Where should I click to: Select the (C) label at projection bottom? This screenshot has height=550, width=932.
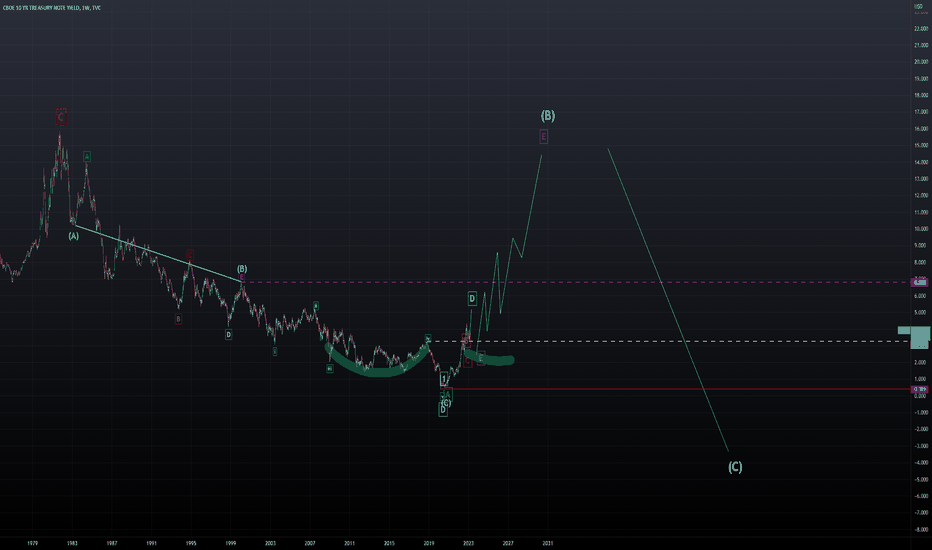click(x=735, y=467)
